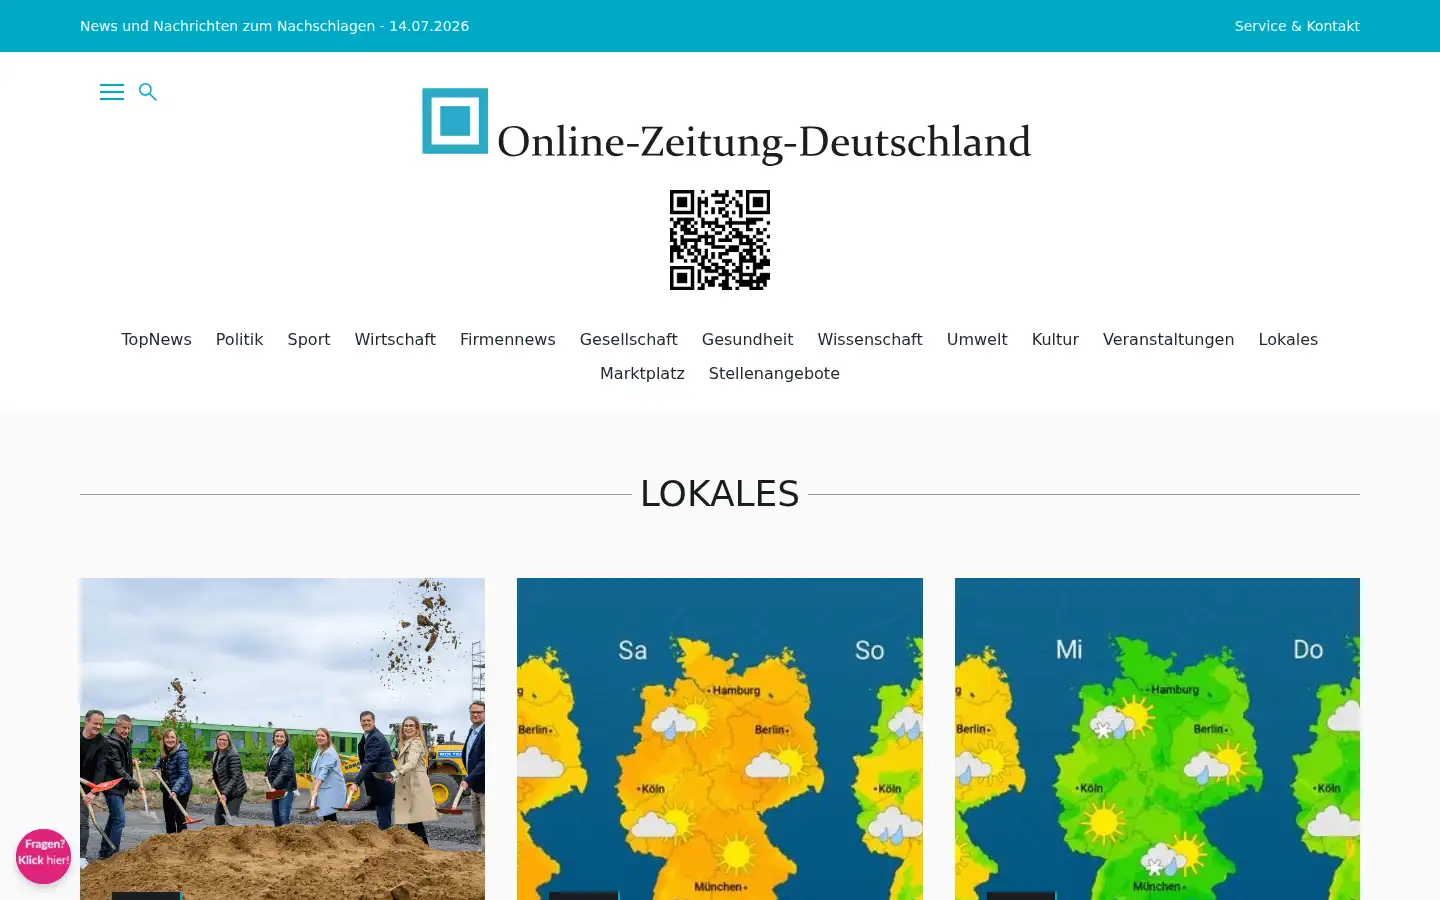Screen dimensions: 1440x900
Task: Go to TopNews section
Action: (156, 339)
